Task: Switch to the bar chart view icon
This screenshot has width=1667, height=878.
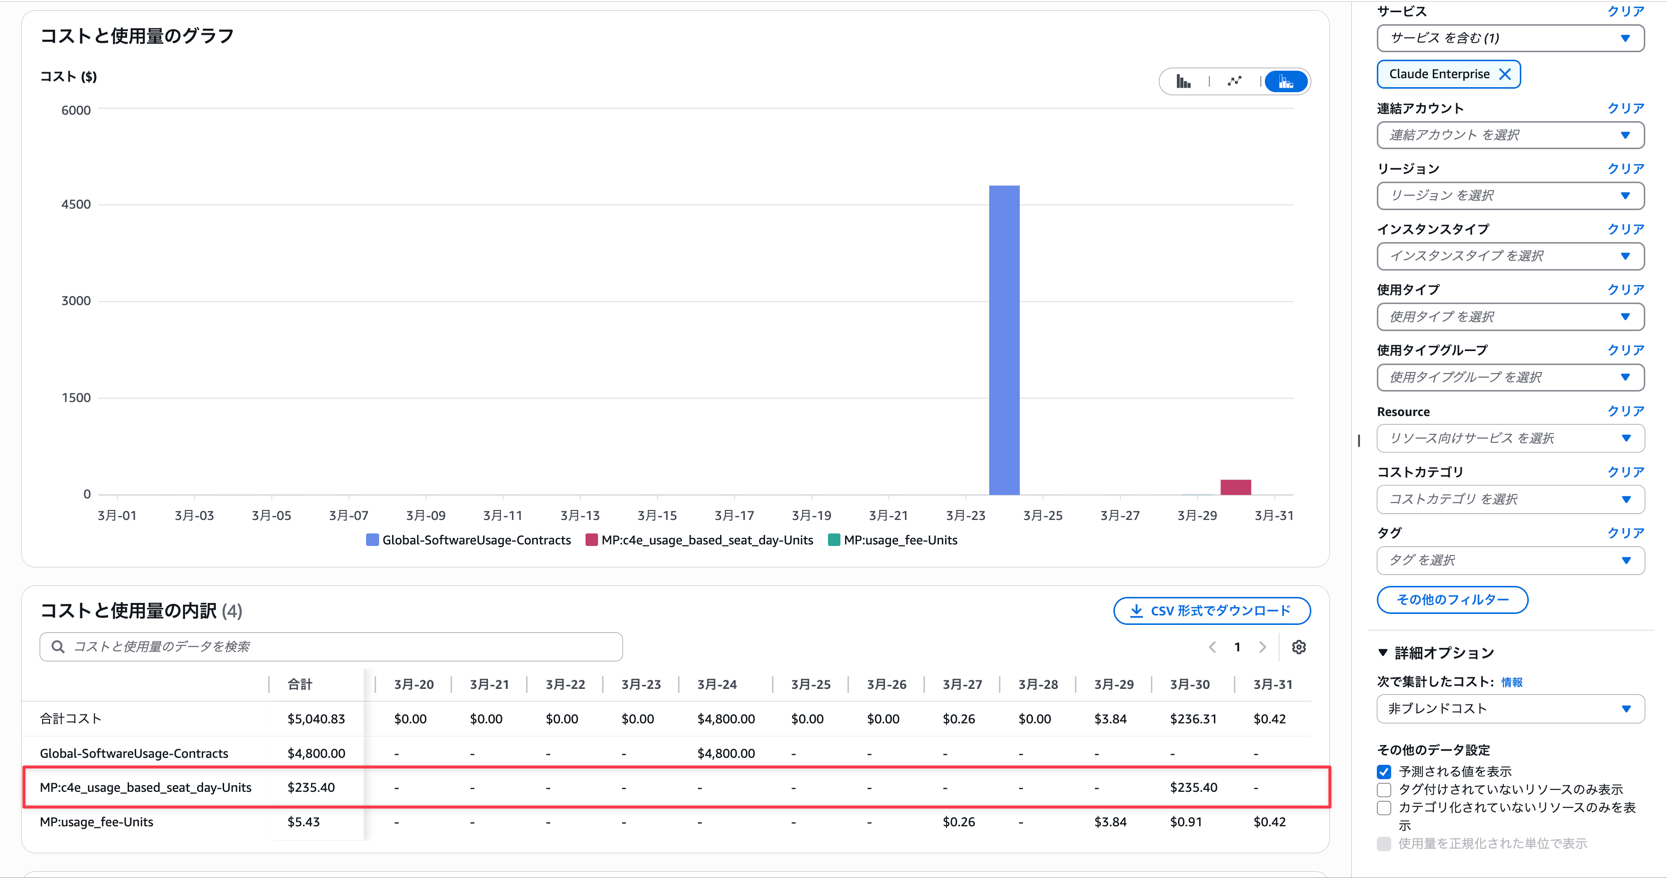Action: pos(1183,82)
